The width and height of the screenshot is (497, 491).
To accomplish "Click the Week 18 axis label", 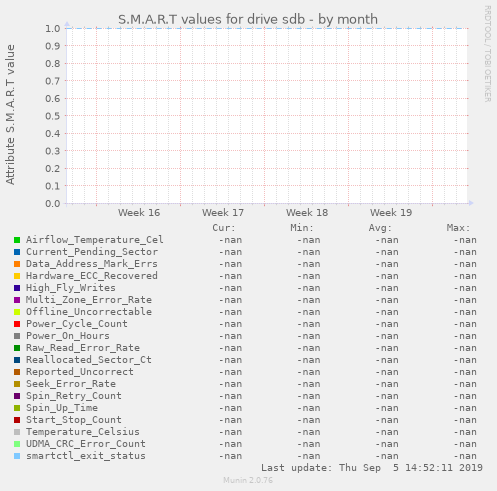I will (307, 212).
